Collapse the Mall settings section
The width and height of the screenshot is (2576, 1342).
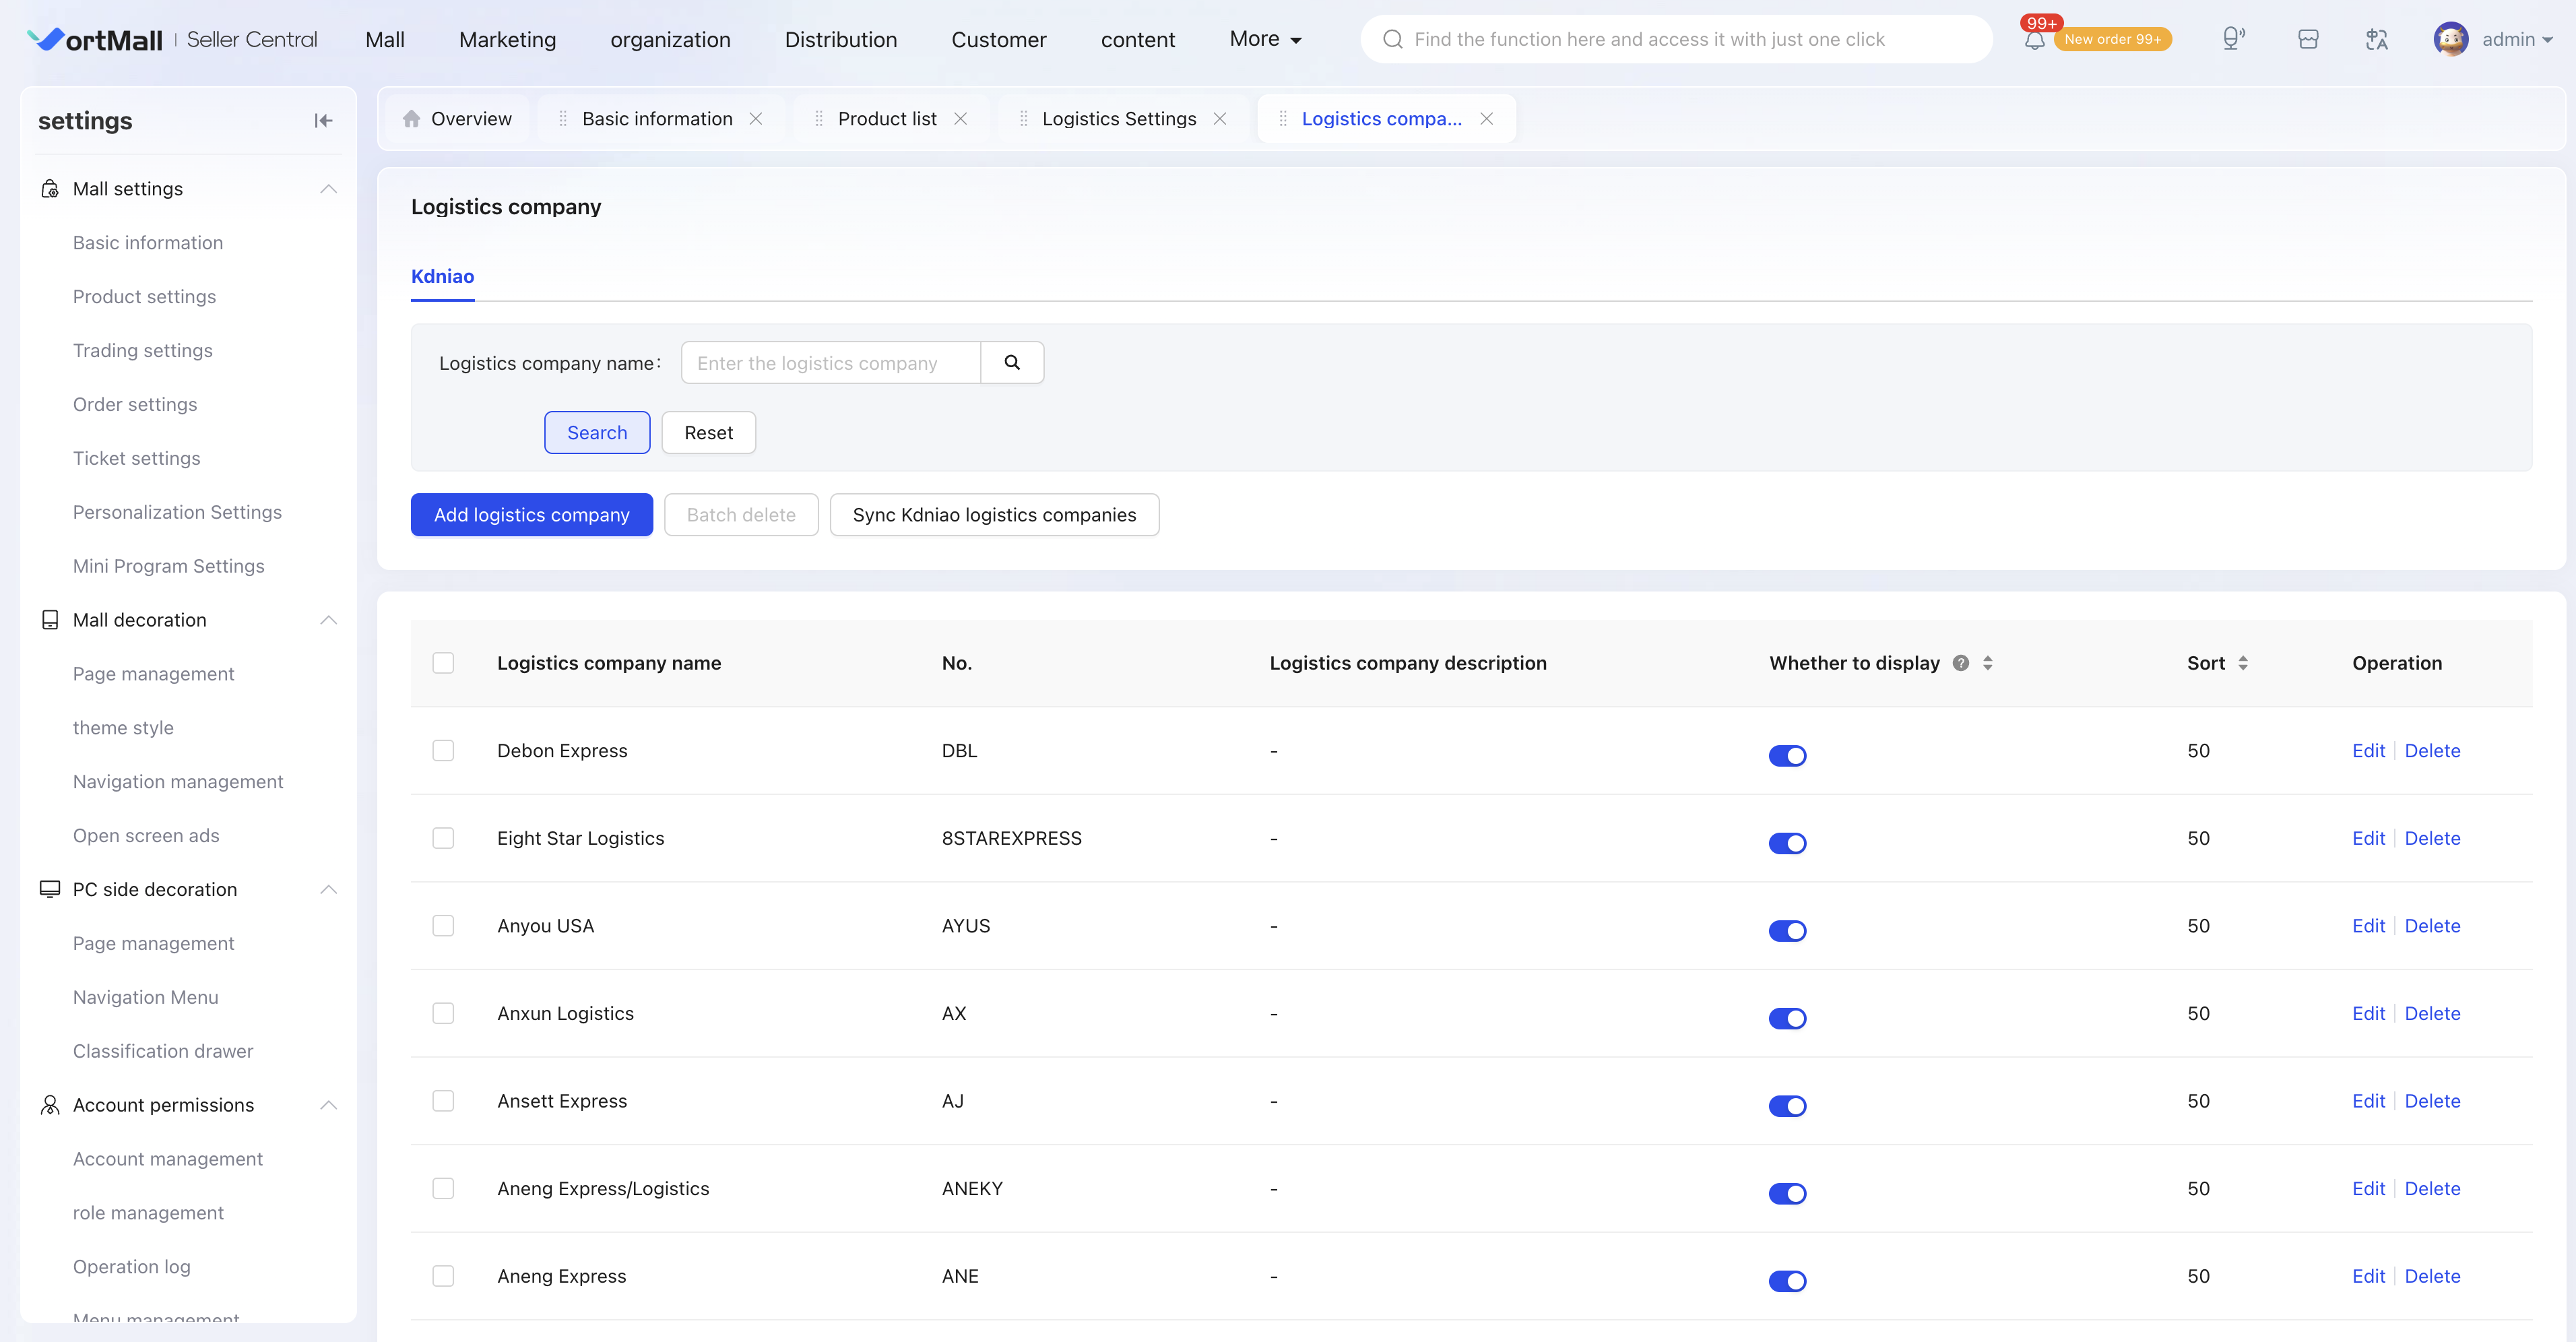pyautogui.click(x=328, y=189)
